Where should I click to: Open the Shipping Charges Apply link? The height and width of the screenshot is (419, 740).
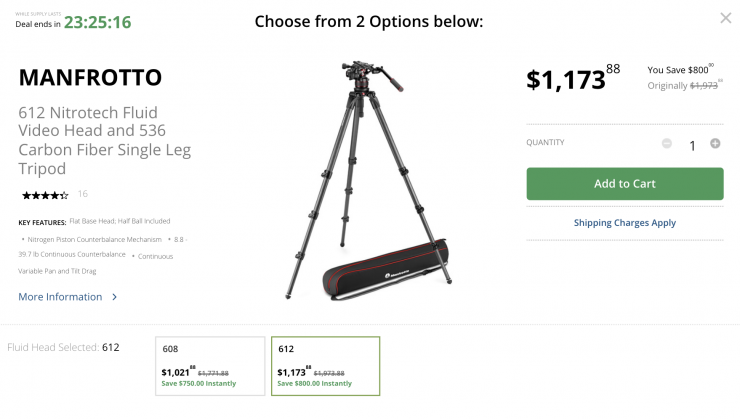click(624, 223)
